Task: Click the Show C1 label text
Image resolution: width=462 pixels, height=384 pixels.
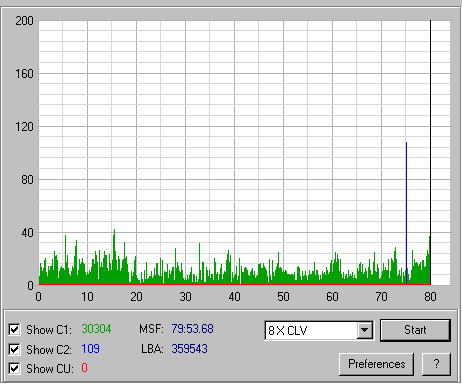Action: coord(49,330)
